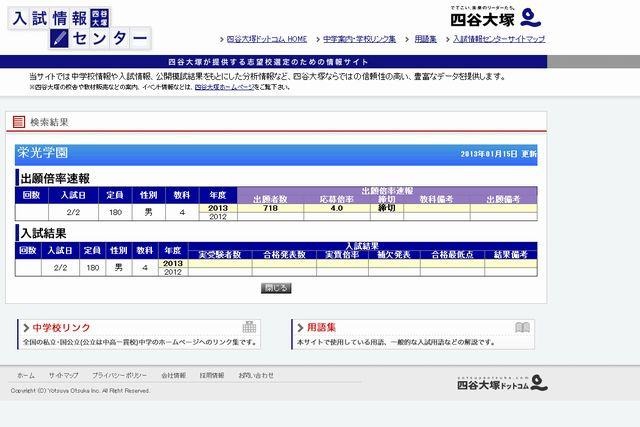Click the 閉じる button

tap(276, 288)
